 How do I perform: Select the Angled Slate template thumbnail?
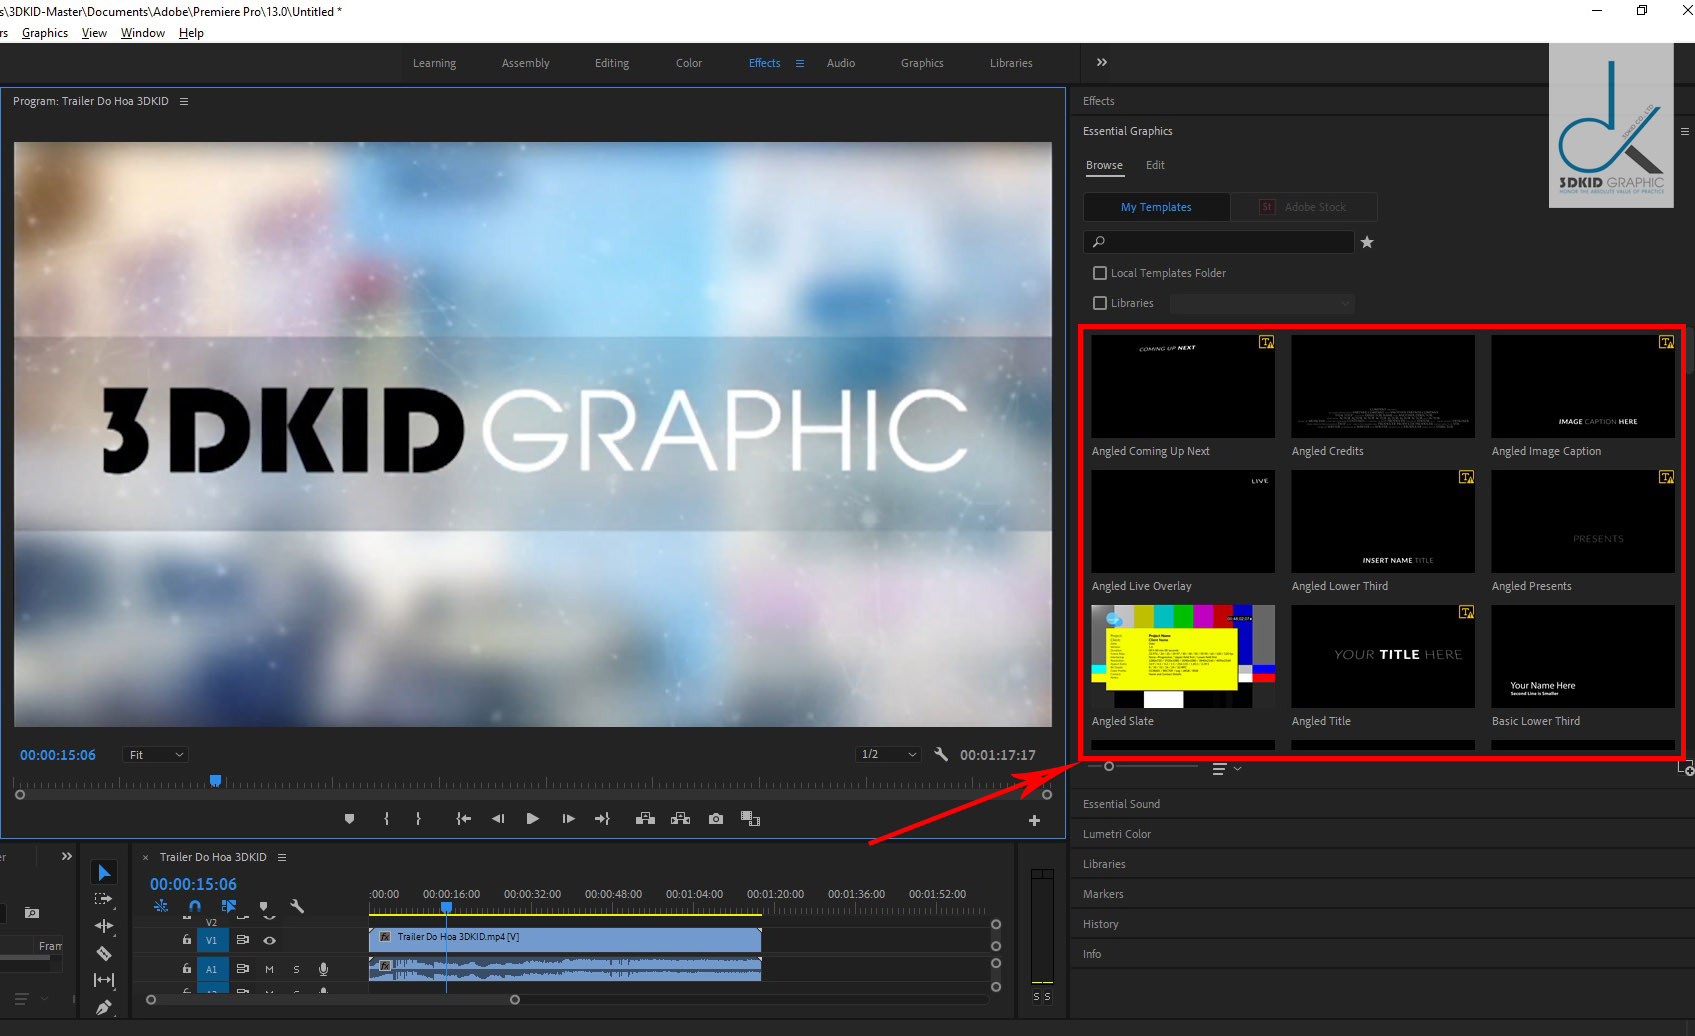(x=1182, y=656)
